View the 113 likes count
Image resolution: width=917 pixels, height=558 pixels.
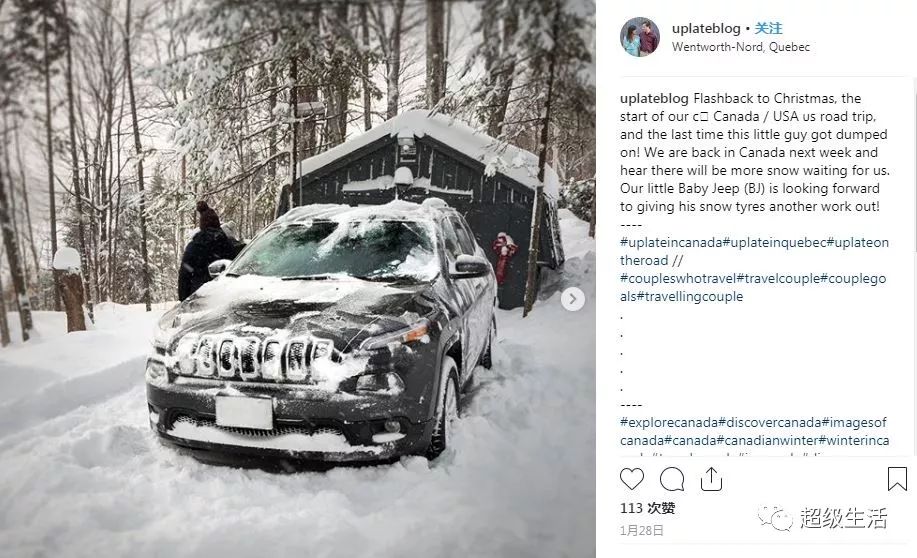point(647,508)
